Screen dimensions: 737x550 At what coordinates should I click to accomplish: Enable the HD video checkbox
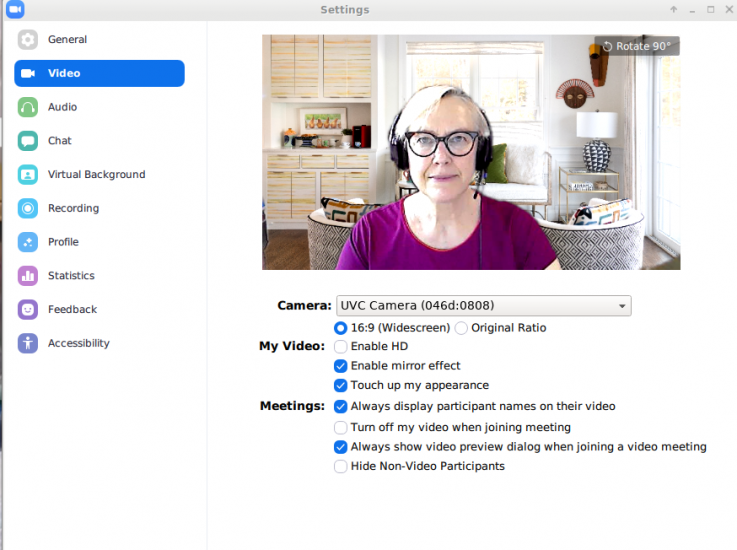341,347
